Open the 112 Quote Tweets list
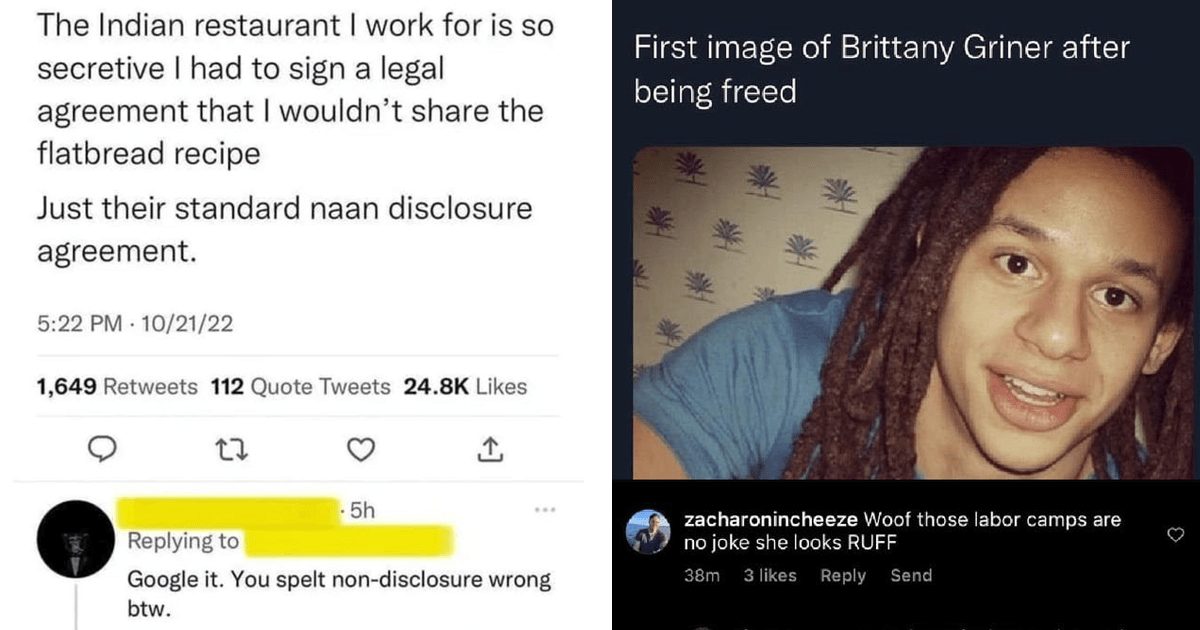1200x630 pixels. 301,386
